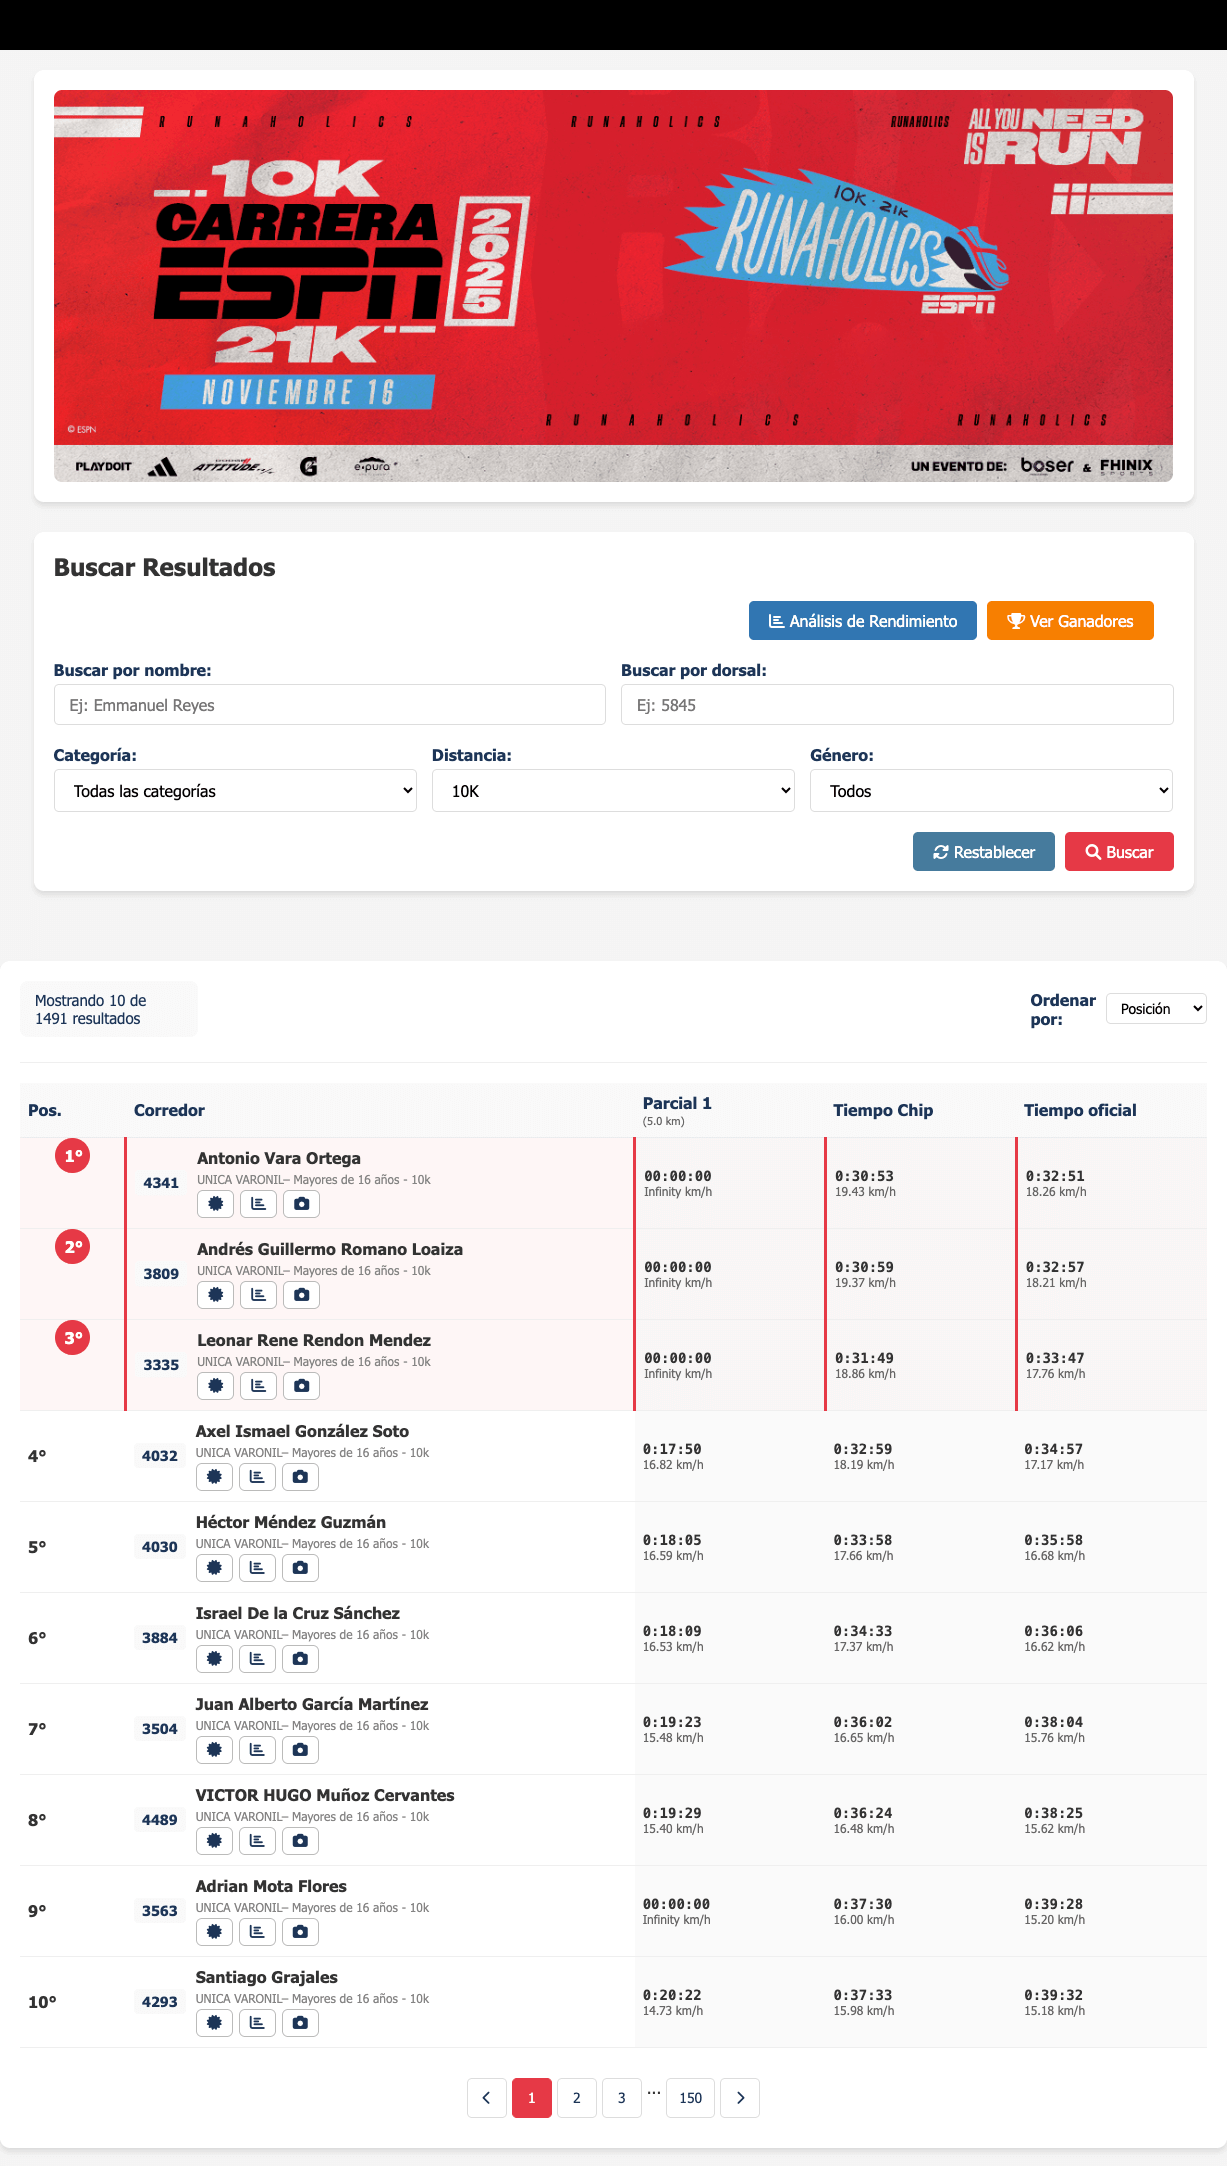Expand the Distancia dropdown showing 10K
This screenshot has width=1227, height=2166.
click(613, 791)
